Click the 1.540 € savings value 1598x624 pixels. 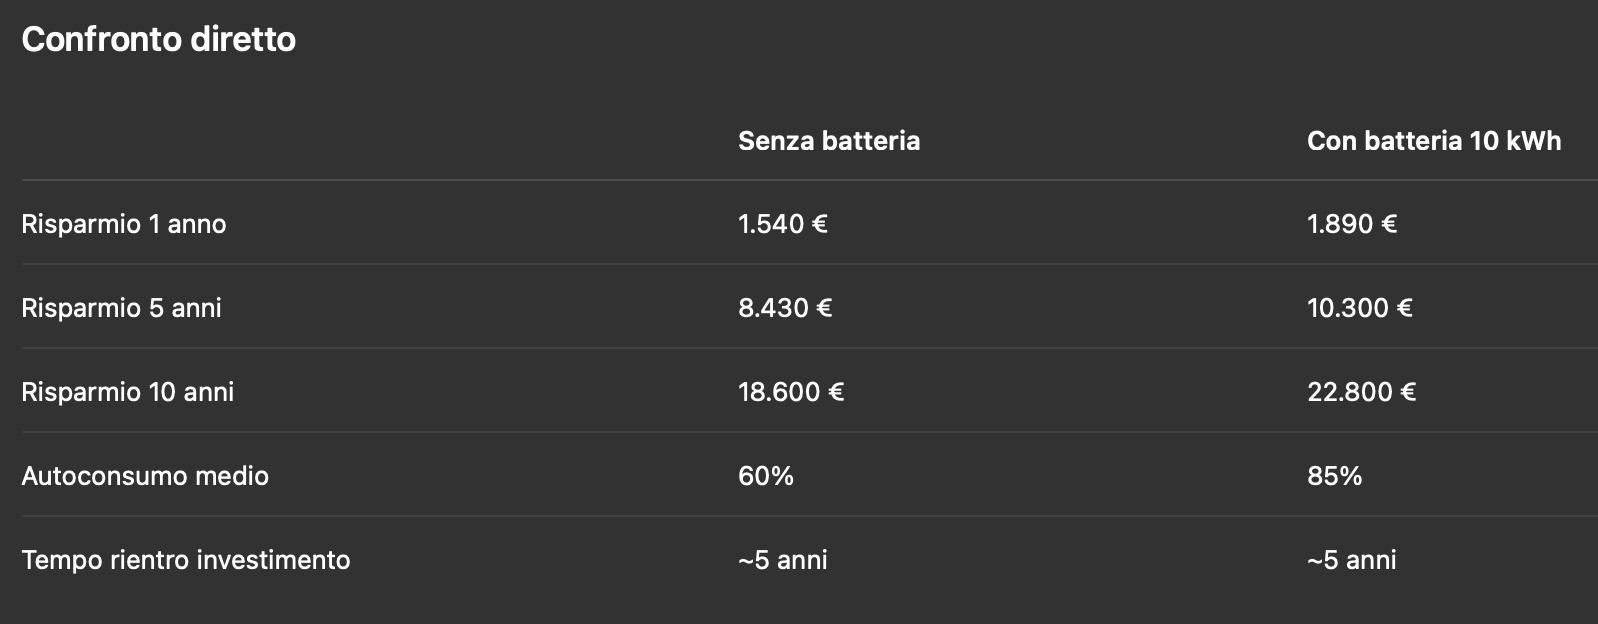click(x=782, y=224)
